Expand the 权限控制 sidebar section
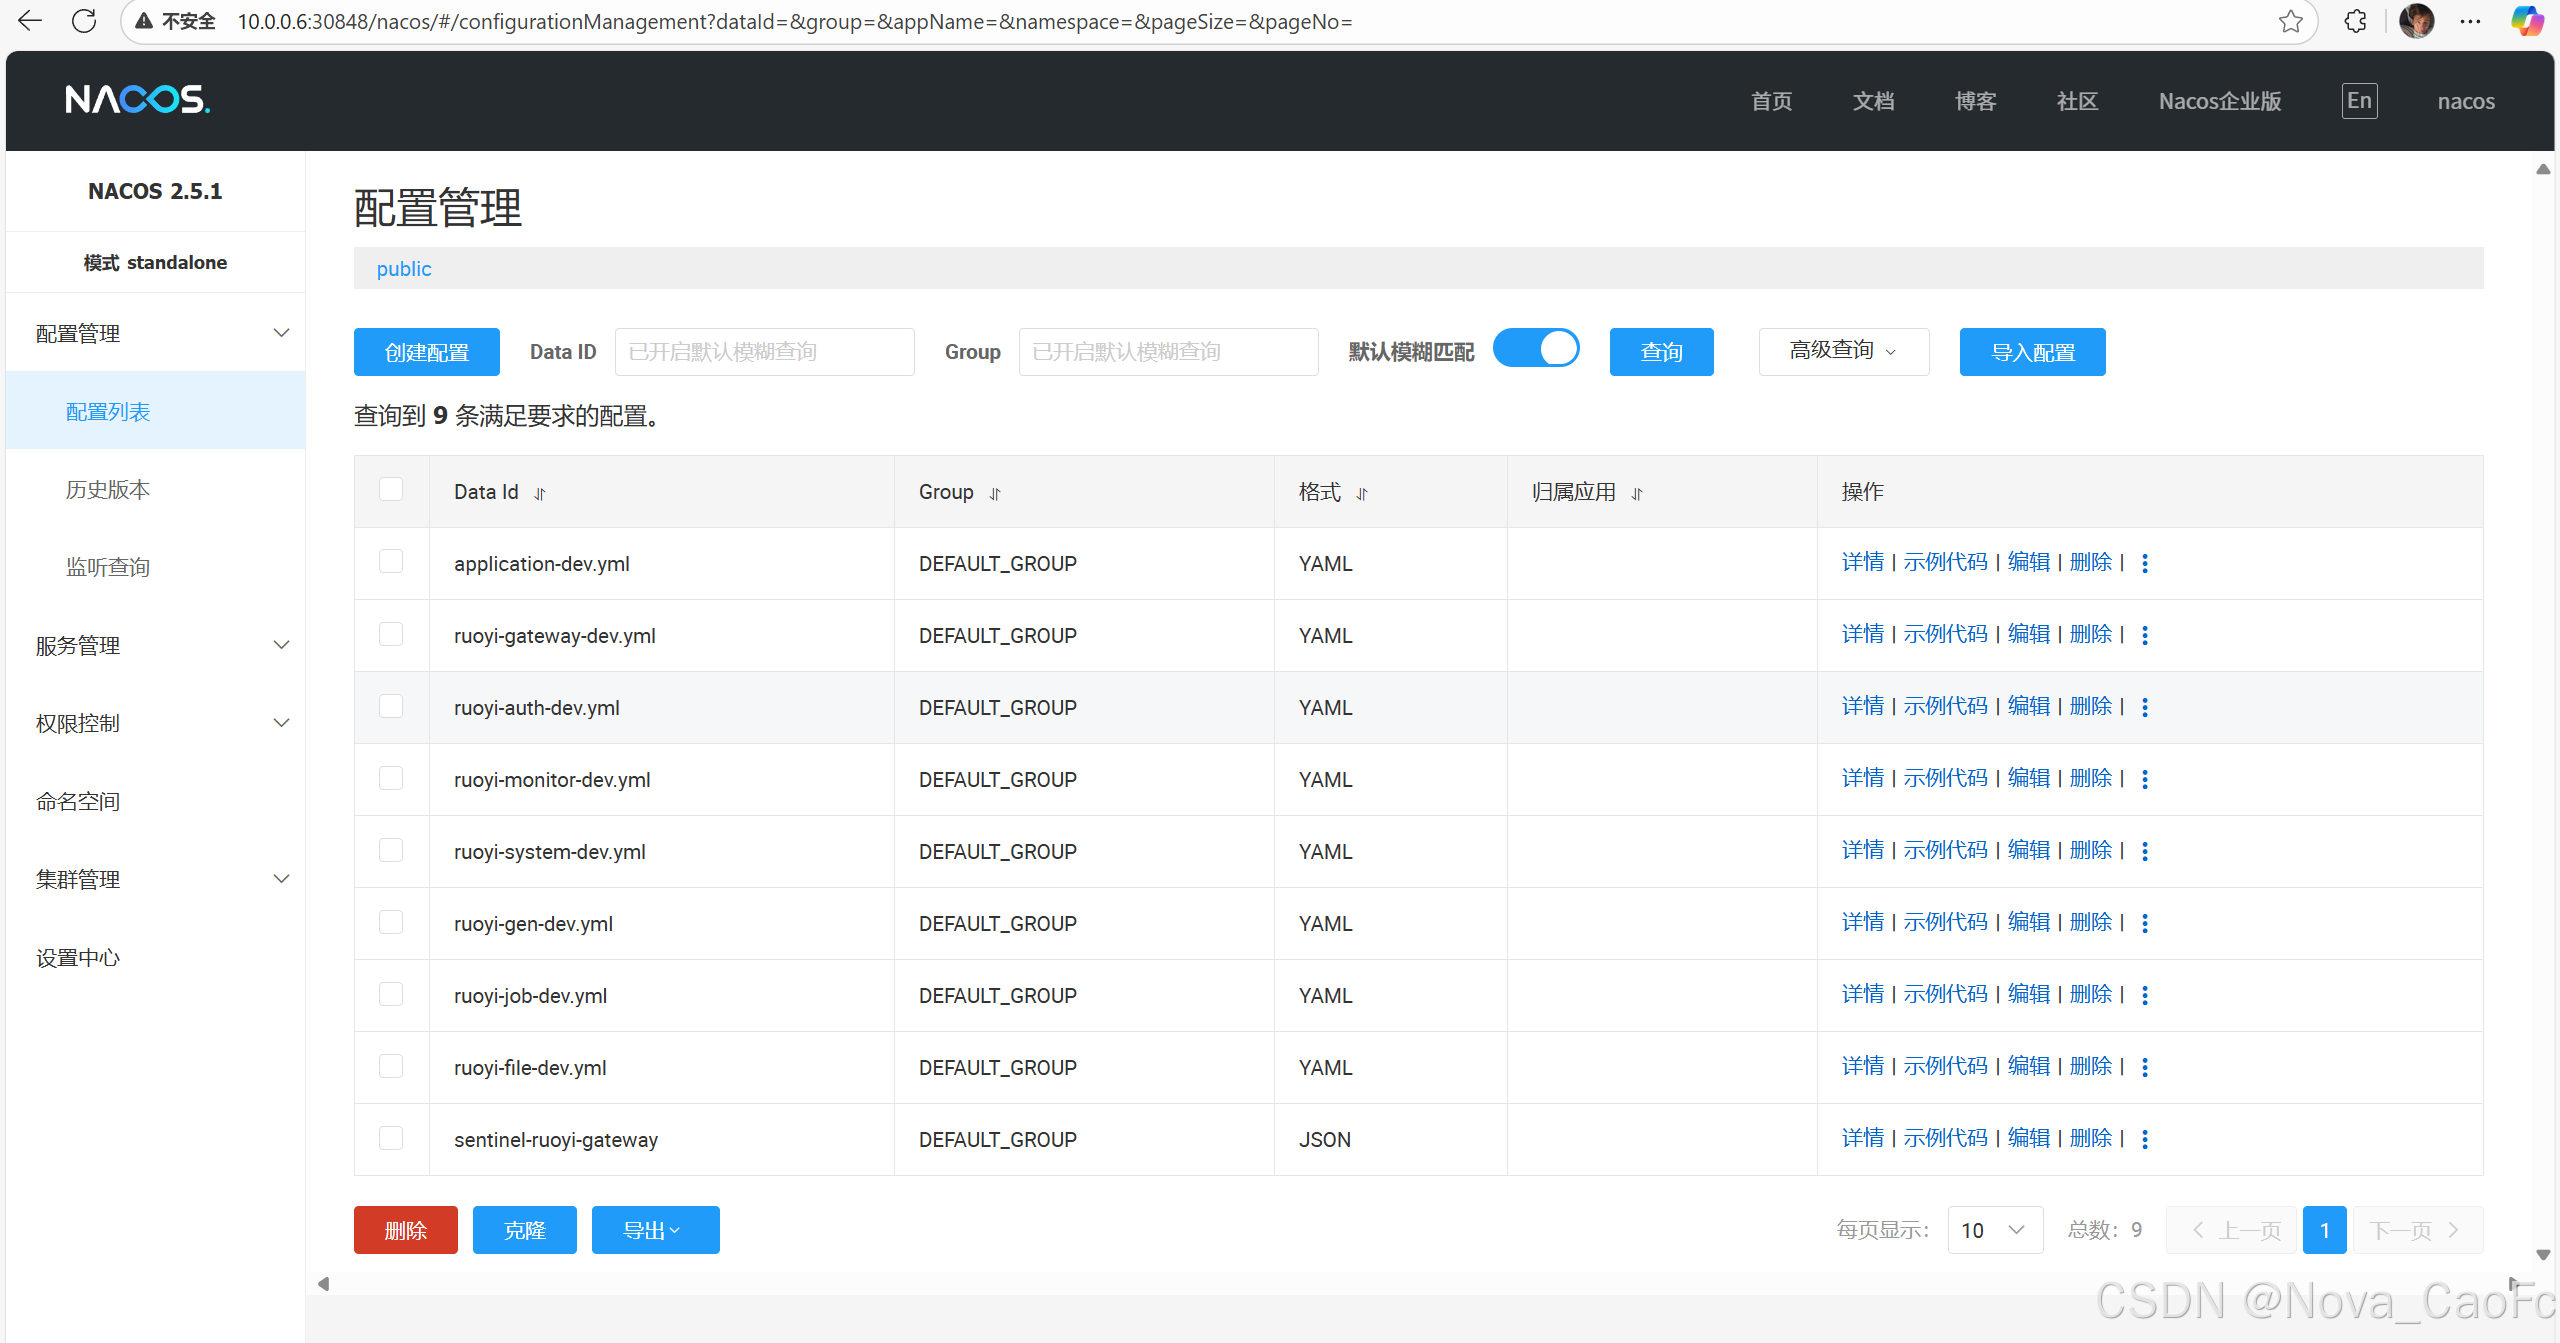 point(155,723)
